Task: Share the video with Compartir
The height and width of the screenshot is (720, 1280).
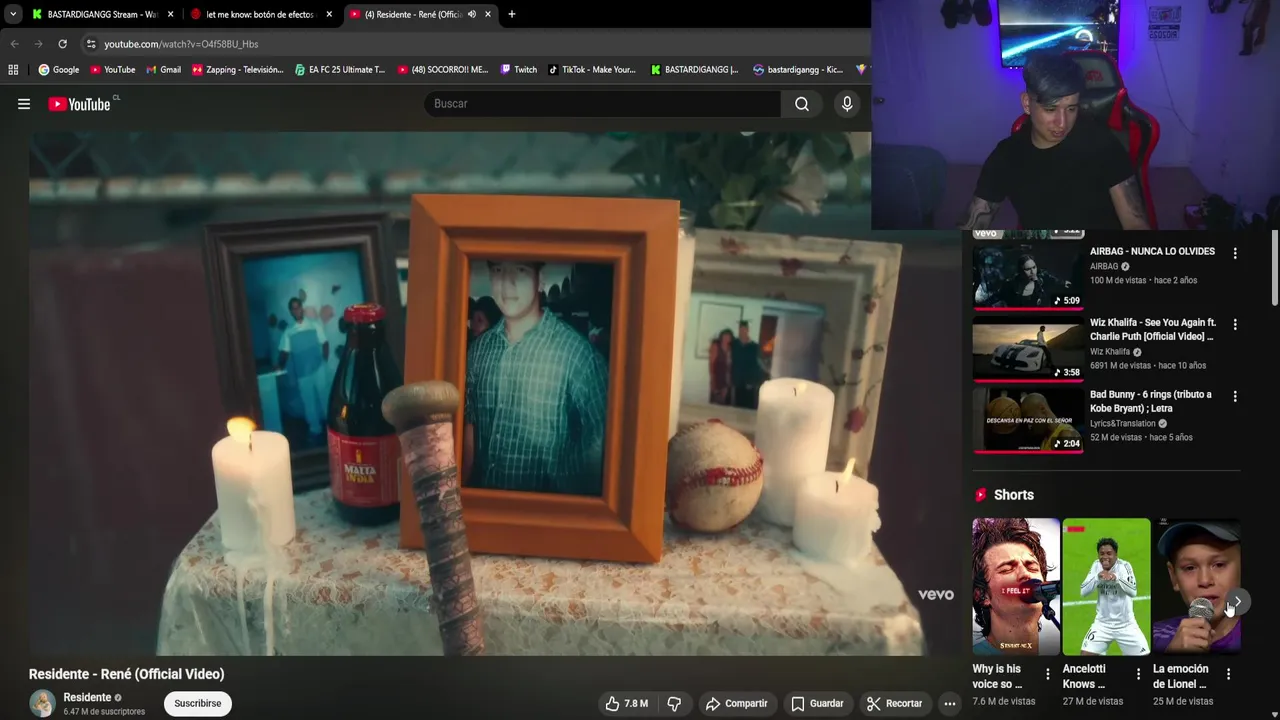Action: coord(736,703)
